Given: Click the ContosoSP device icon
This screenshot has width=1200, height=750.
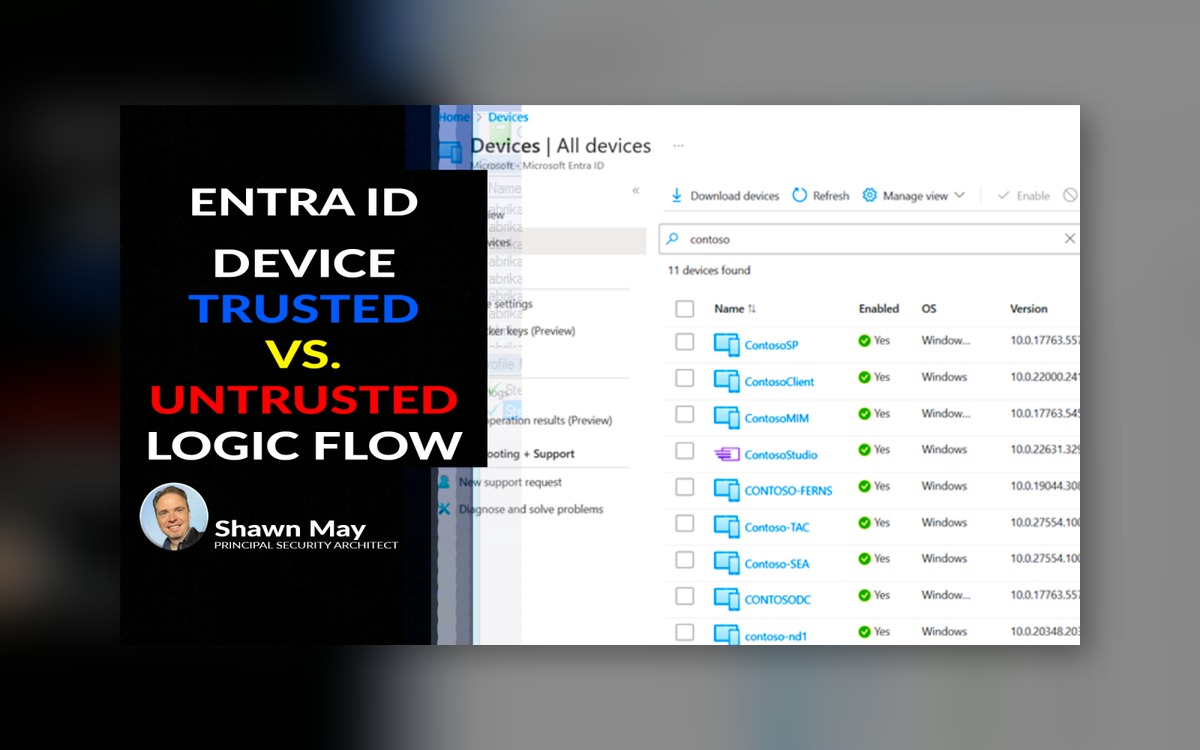Looking at the screenshot, I should (727, 344).
